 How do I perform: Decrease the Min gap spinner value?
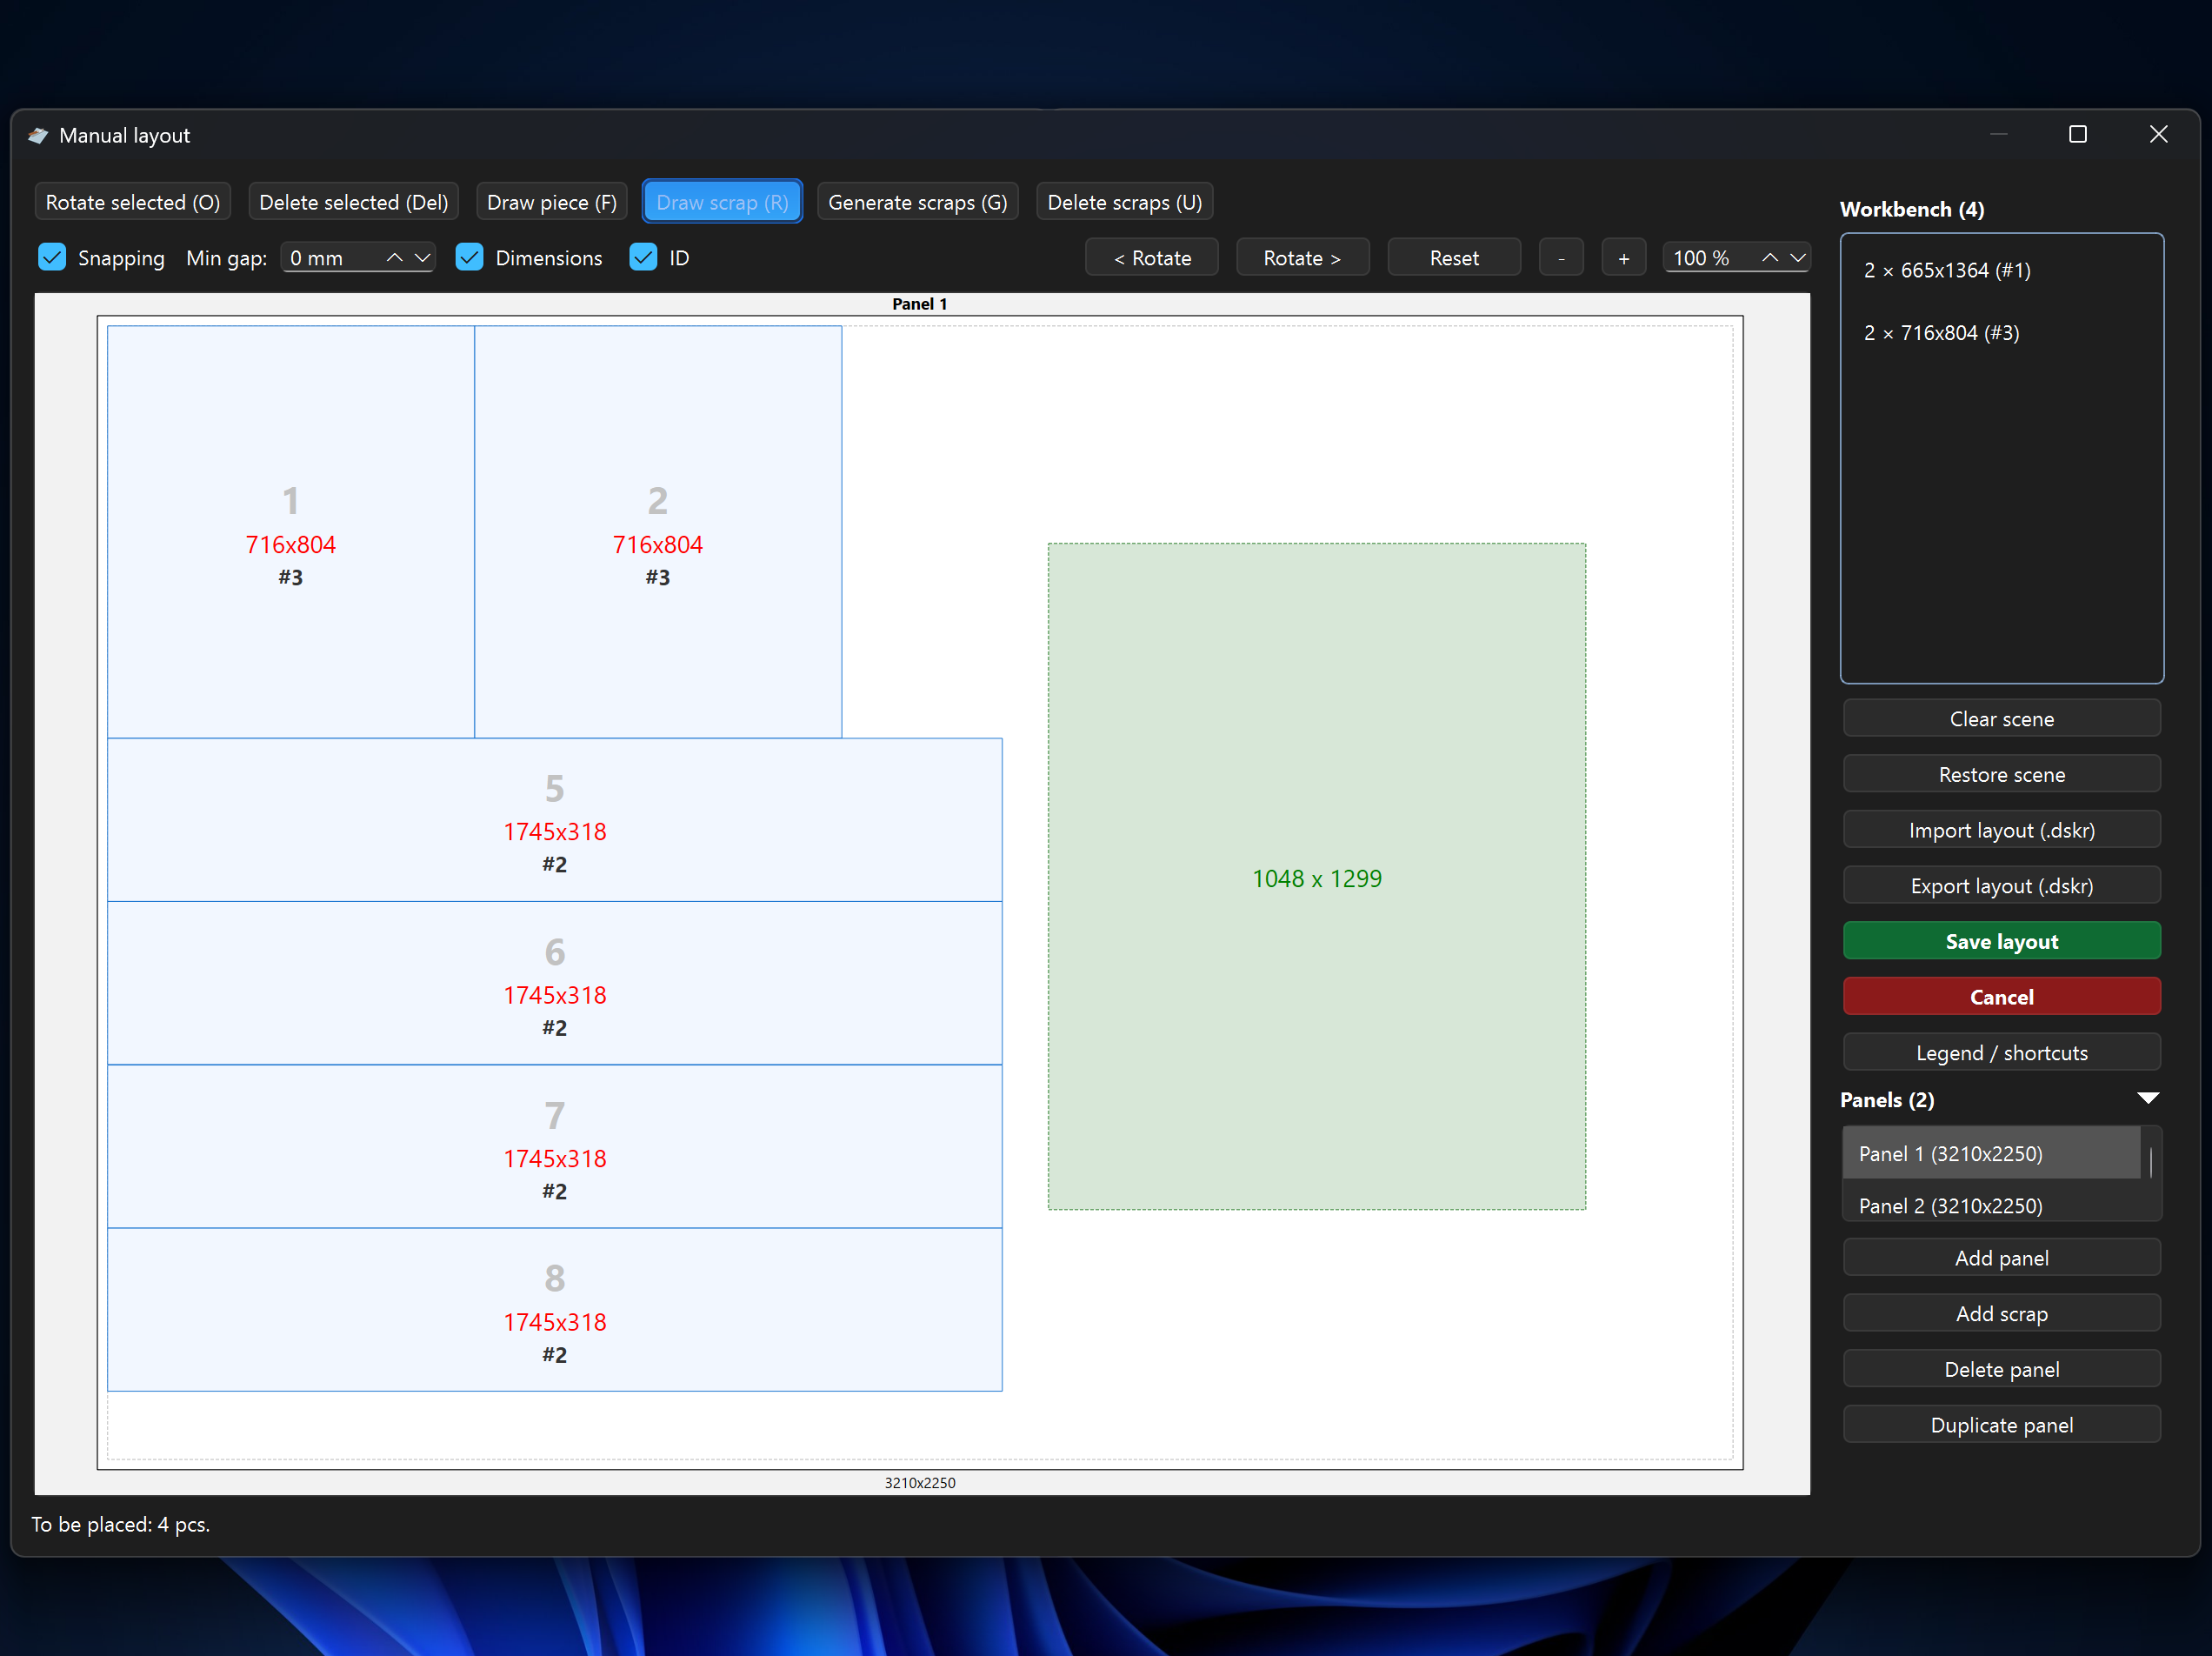coord(422,258)
